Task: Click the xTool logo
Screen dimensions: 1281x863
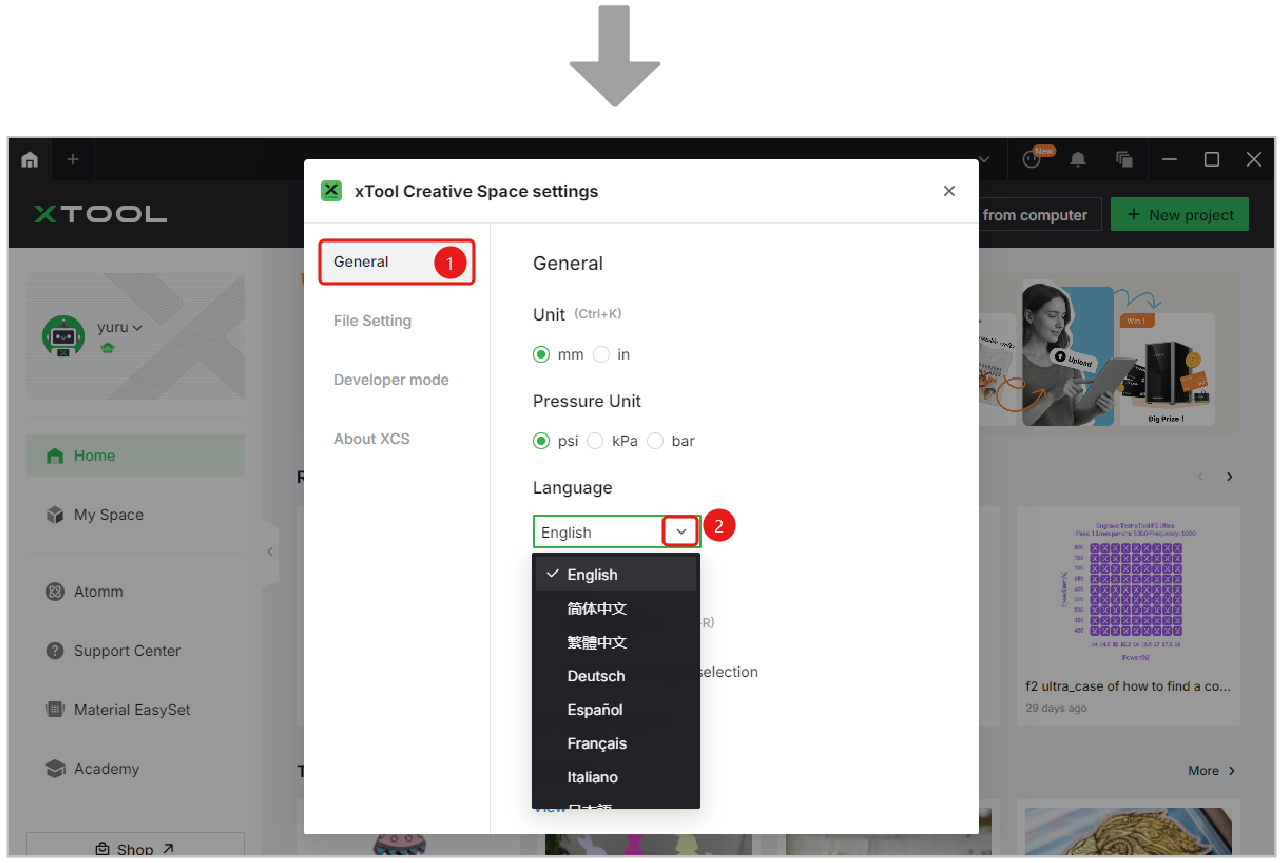Action: 100,214
